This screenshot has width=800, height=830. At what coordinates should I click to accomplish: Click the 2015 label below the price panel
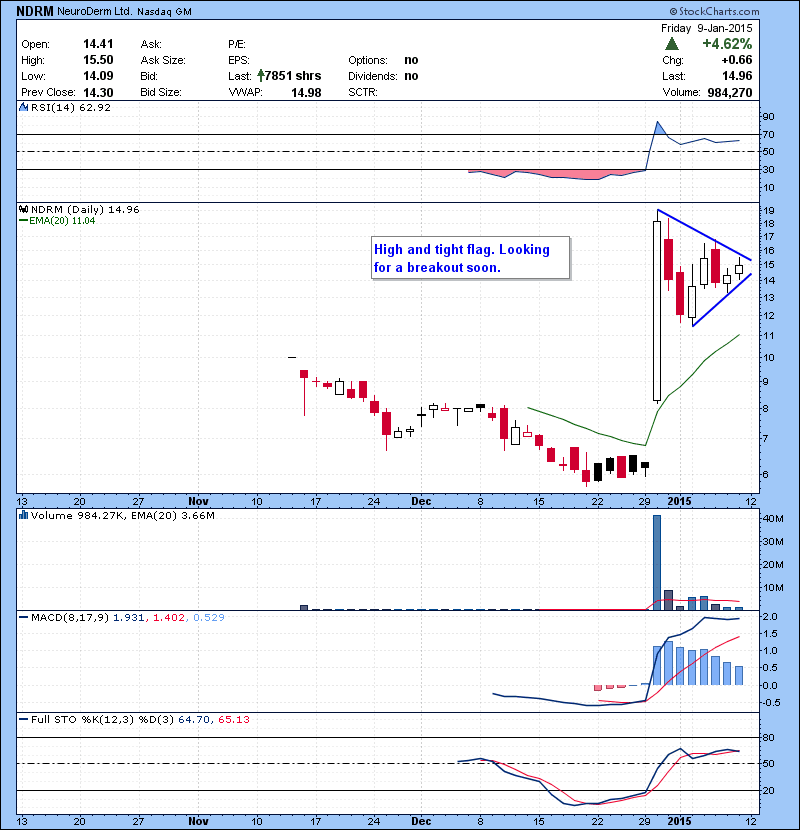click(679, 501)
